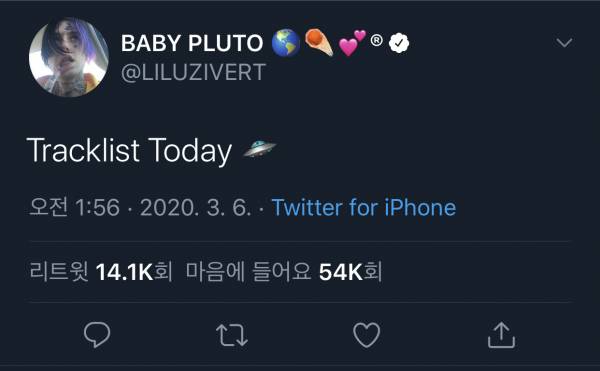Tap the share upload icon

(x=501, y=335)
